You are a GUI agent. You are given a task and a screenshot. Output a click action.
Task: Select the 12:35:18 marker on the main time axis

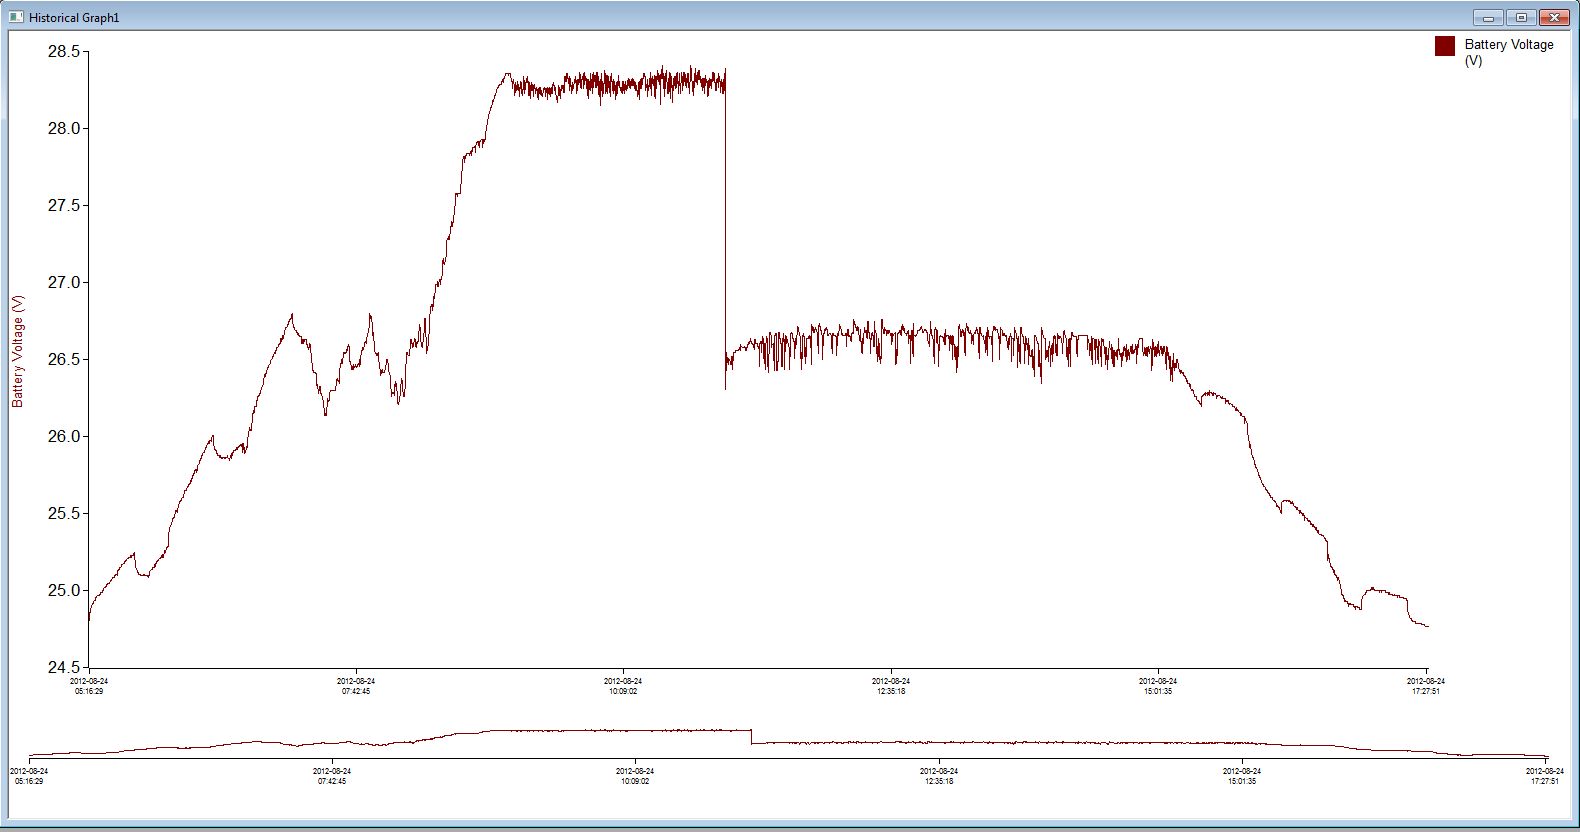coord(890,686)
